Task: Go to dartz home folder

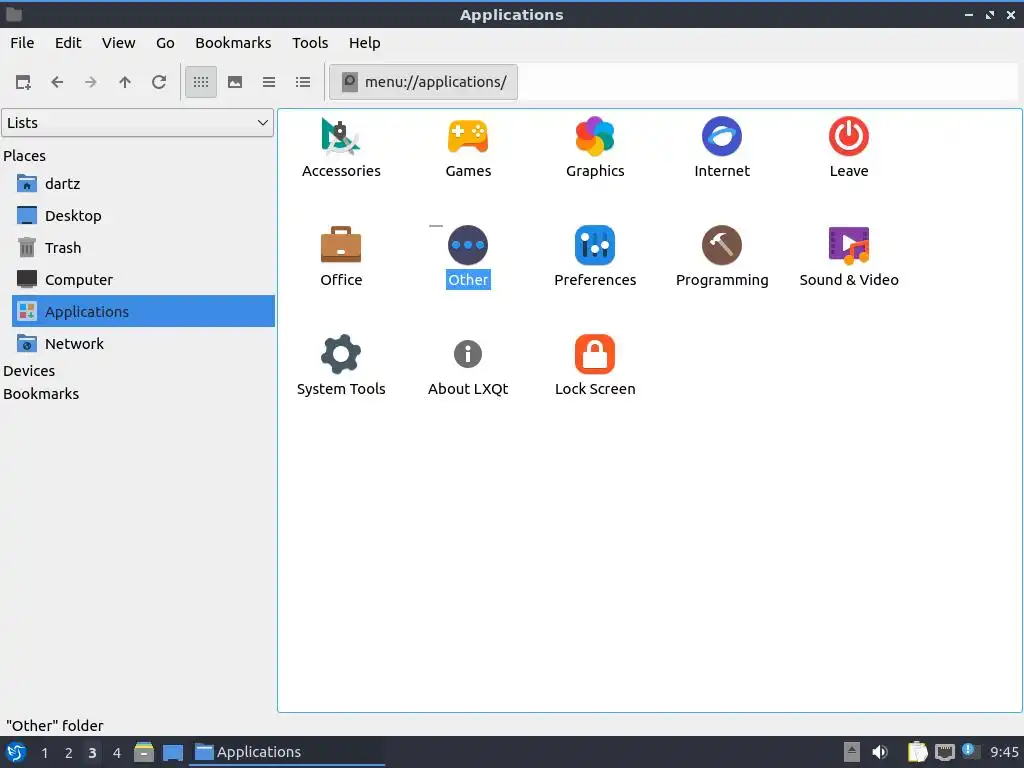Action: click(x=143, y=184)
